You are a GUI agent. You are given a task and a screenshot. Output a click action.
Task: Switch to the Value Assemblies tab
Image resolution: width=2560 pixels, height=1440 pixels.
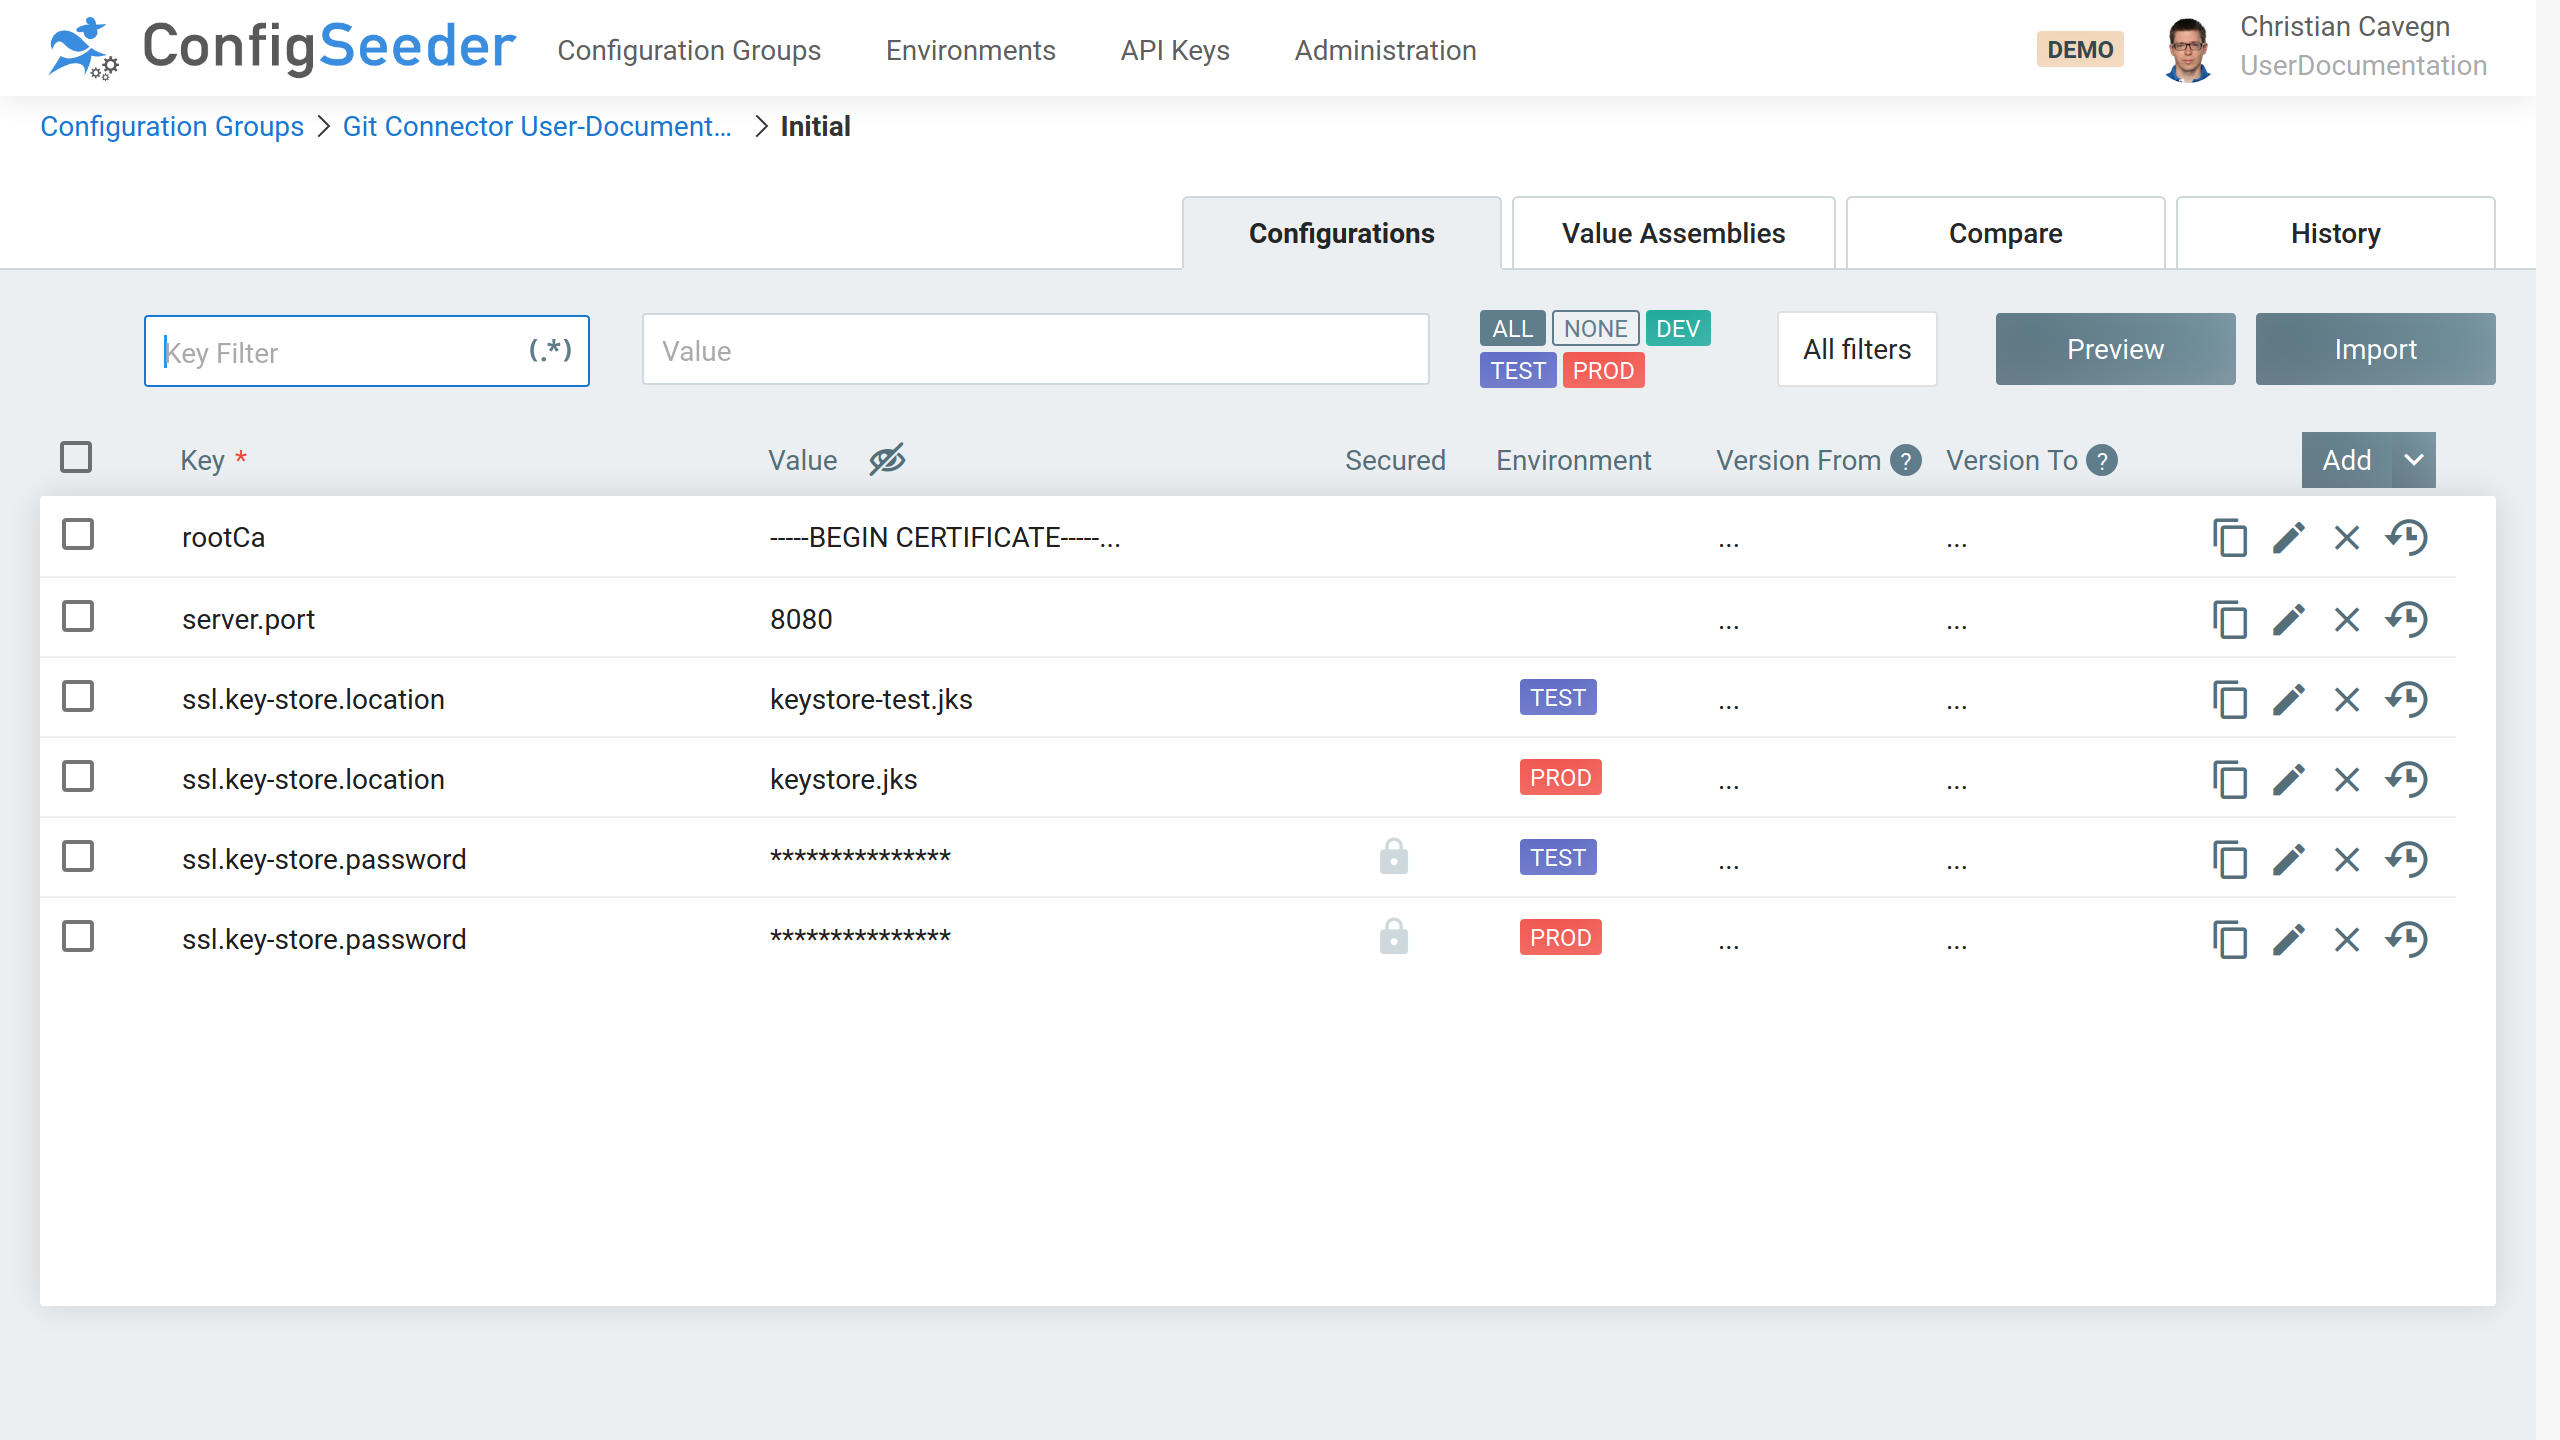pos(1673,233)
